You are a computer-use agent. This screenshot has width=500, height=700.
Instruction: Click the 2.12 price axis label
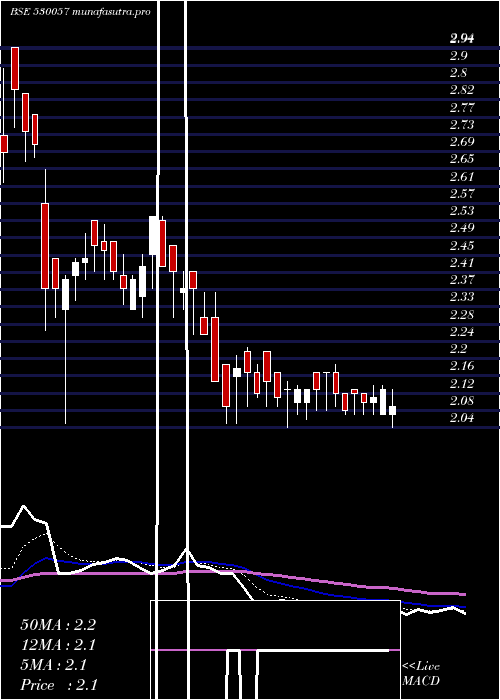[x=462, y=384]
